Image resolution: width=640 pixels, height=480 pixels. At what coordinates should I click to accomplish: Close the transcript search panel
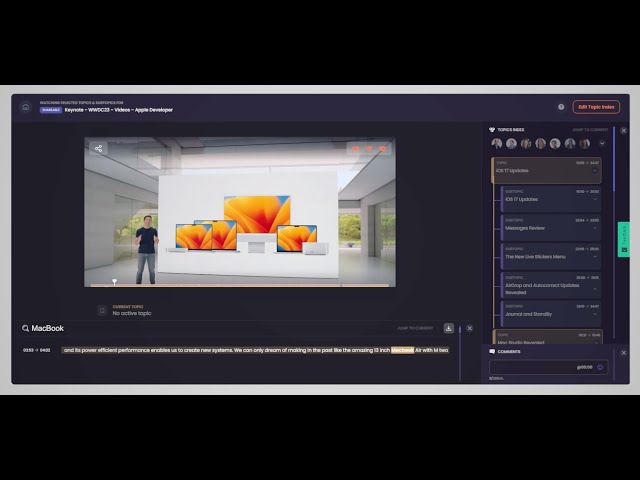click(x=469, y=328)
